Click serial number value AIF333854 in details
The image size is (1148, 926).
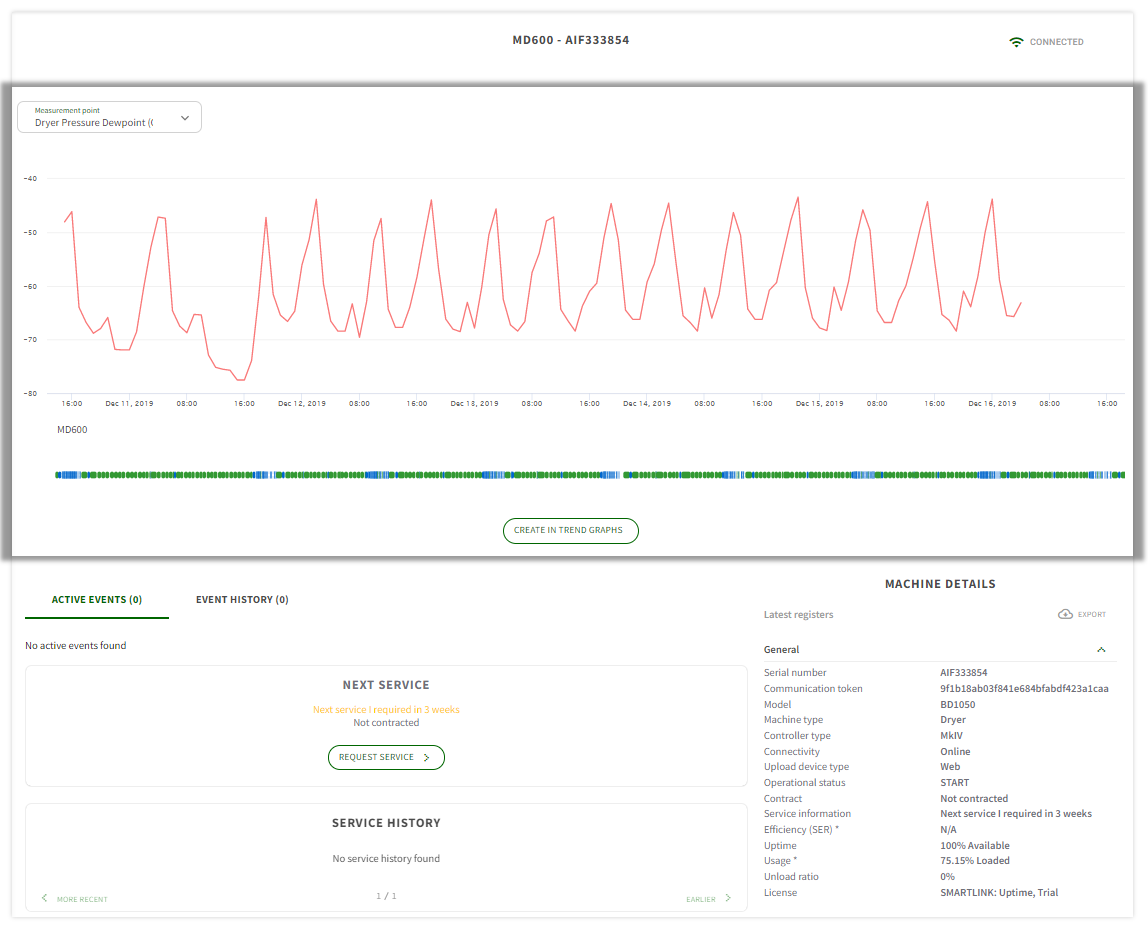[964, 673]
